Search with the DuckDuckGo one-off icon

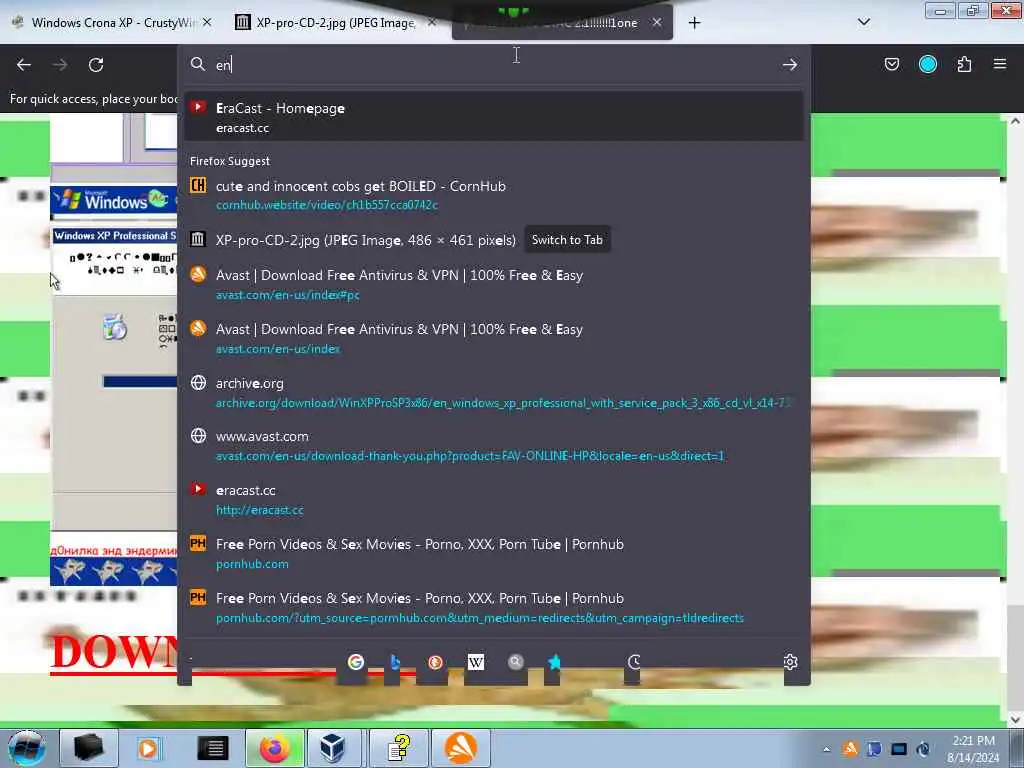point(435,662)
